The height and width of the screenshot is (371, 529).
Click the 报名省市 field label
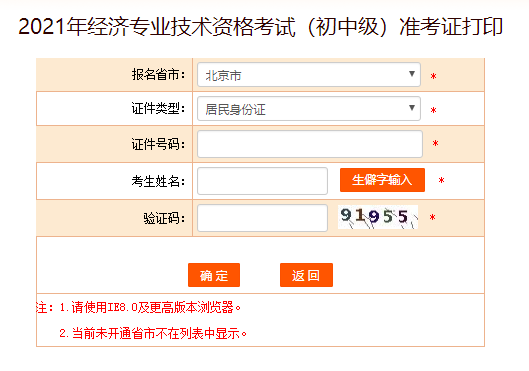coord(158,75)
